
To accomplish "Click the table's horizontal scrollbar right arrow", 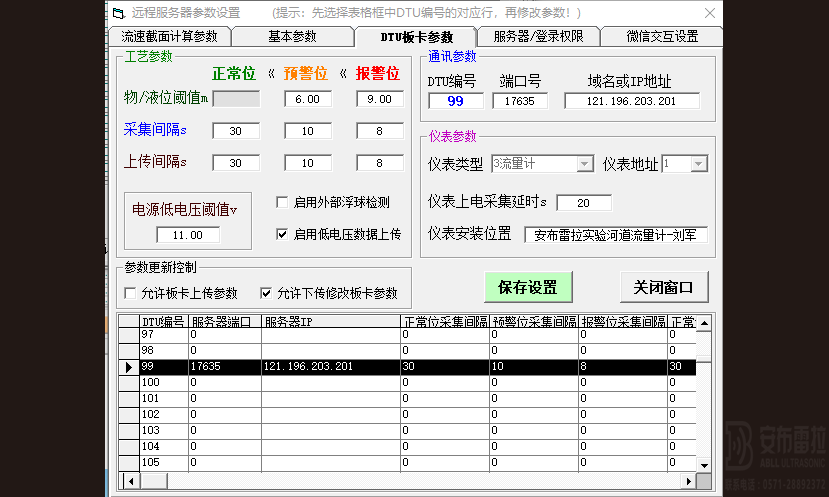I will click(689, 481).
